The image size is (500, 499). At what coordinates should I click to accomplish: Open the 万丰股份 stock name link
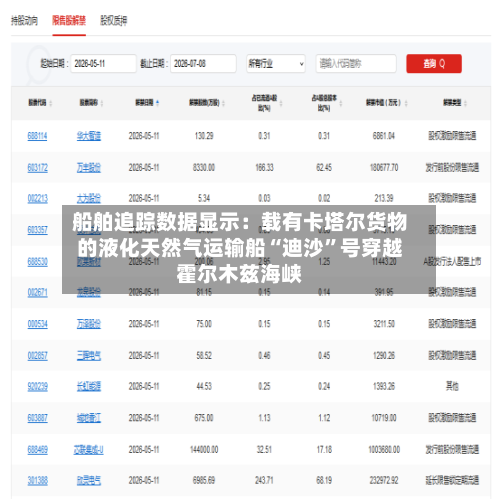[x=89, y=167]
